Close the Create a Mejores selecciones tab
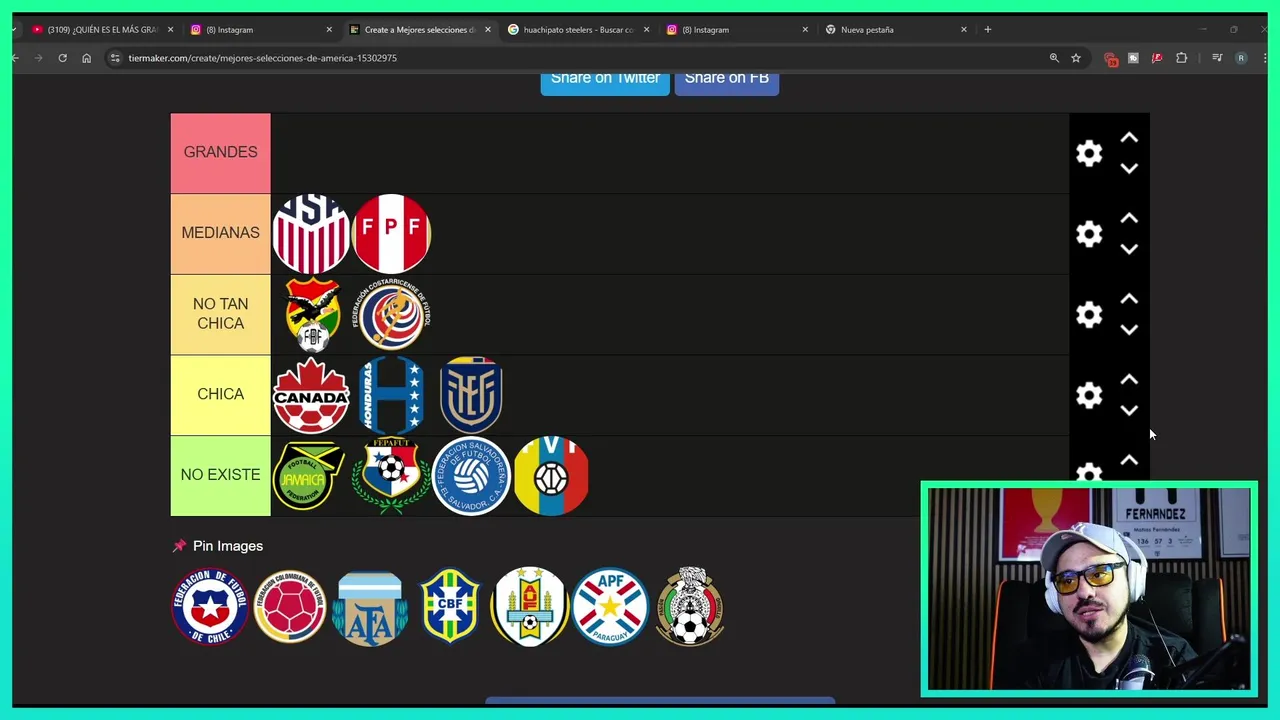This screenshot has width=1280, height=720. pyautogui.click(x=488, y=30)
